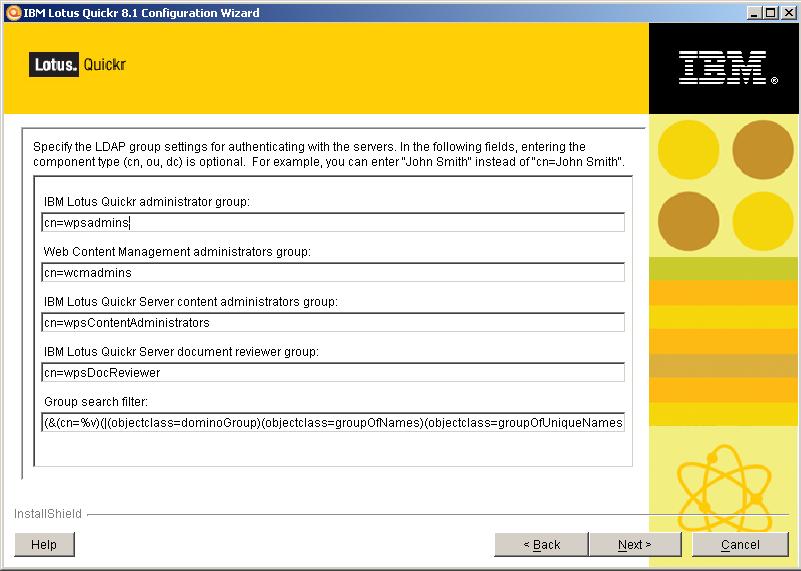Go back with the Back button
The height and width of the screenshot is (571, 801).
click(x=541, y=544)
